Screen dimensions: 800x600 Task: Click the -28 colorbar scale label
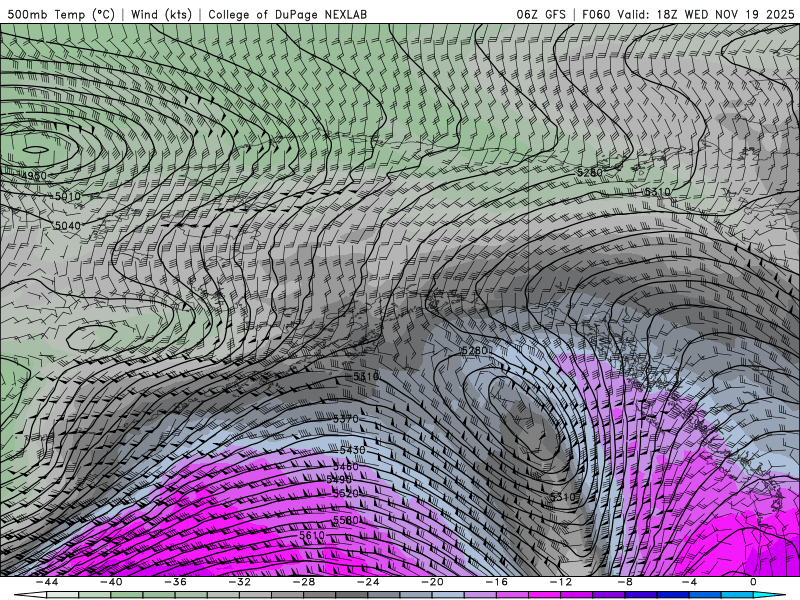click(304, 582)
